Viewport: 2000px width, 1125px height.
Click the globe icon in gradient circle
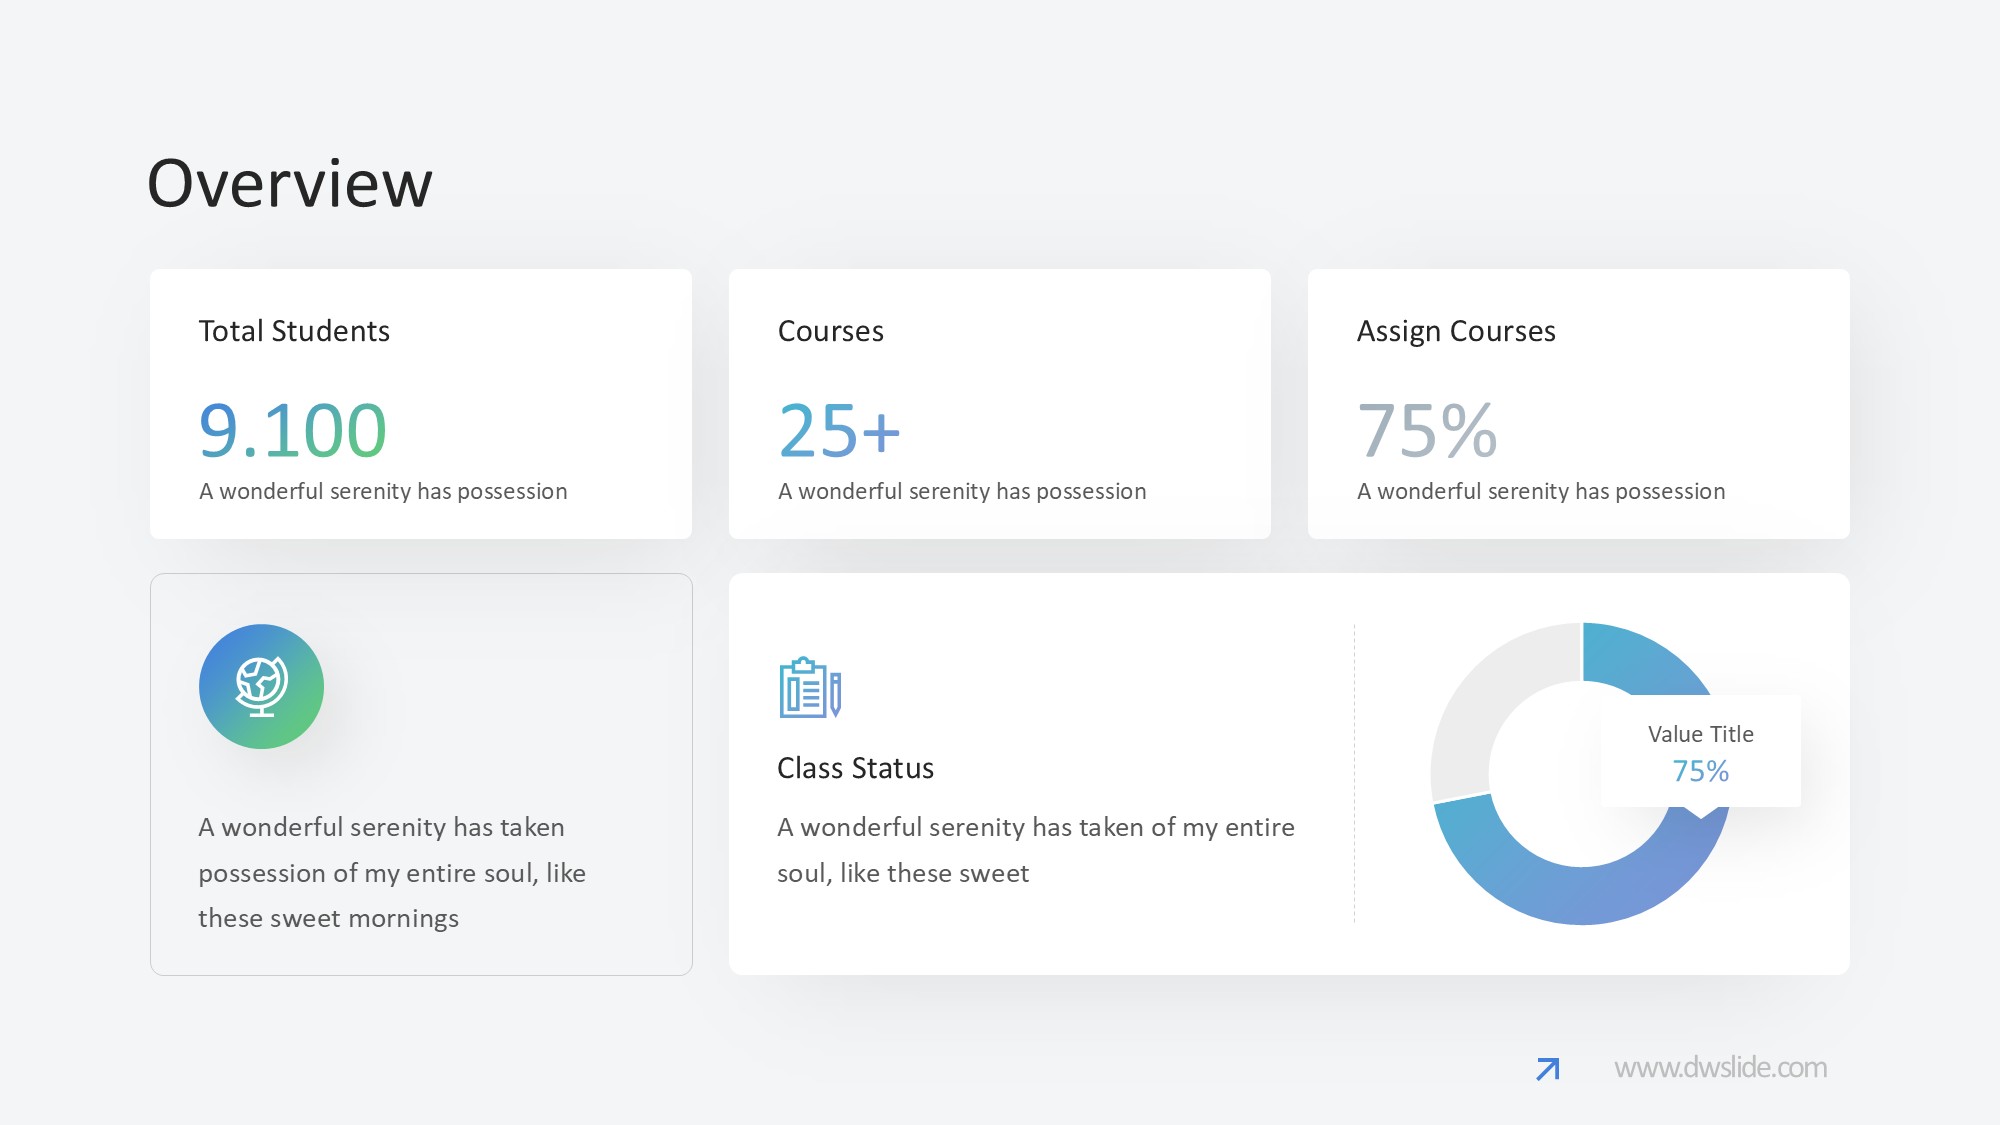[261, 686]
